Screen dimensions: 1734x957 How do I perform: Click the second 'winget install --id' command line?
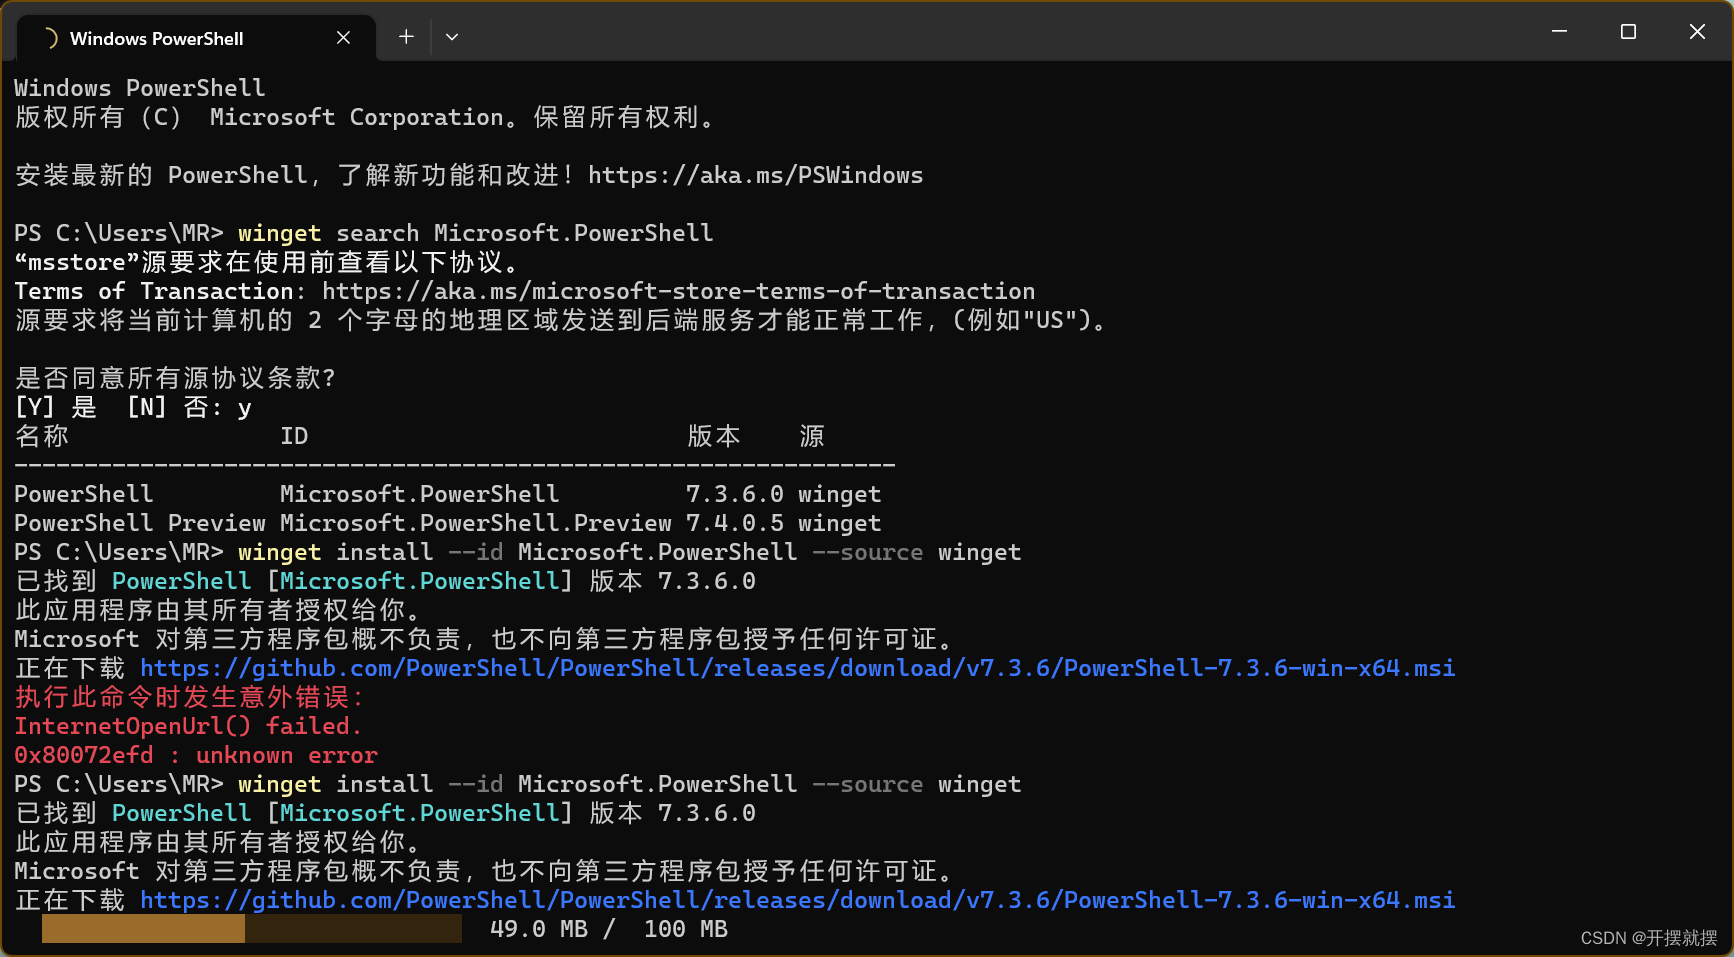tap(630, 784)
